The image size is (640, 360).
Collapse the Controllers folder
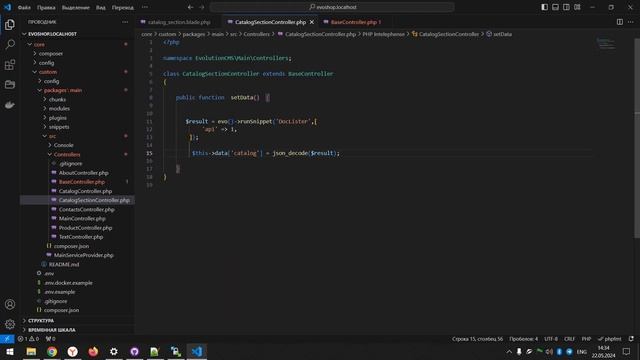pos(77,154)
